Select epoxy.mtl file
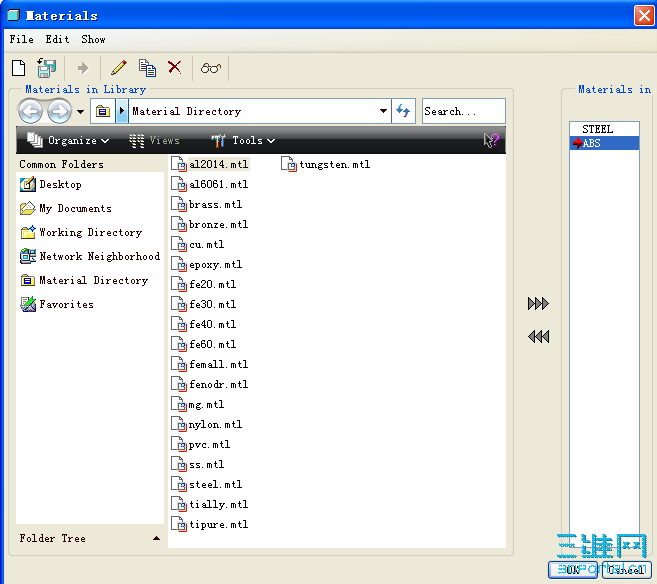 coord(207,264)
